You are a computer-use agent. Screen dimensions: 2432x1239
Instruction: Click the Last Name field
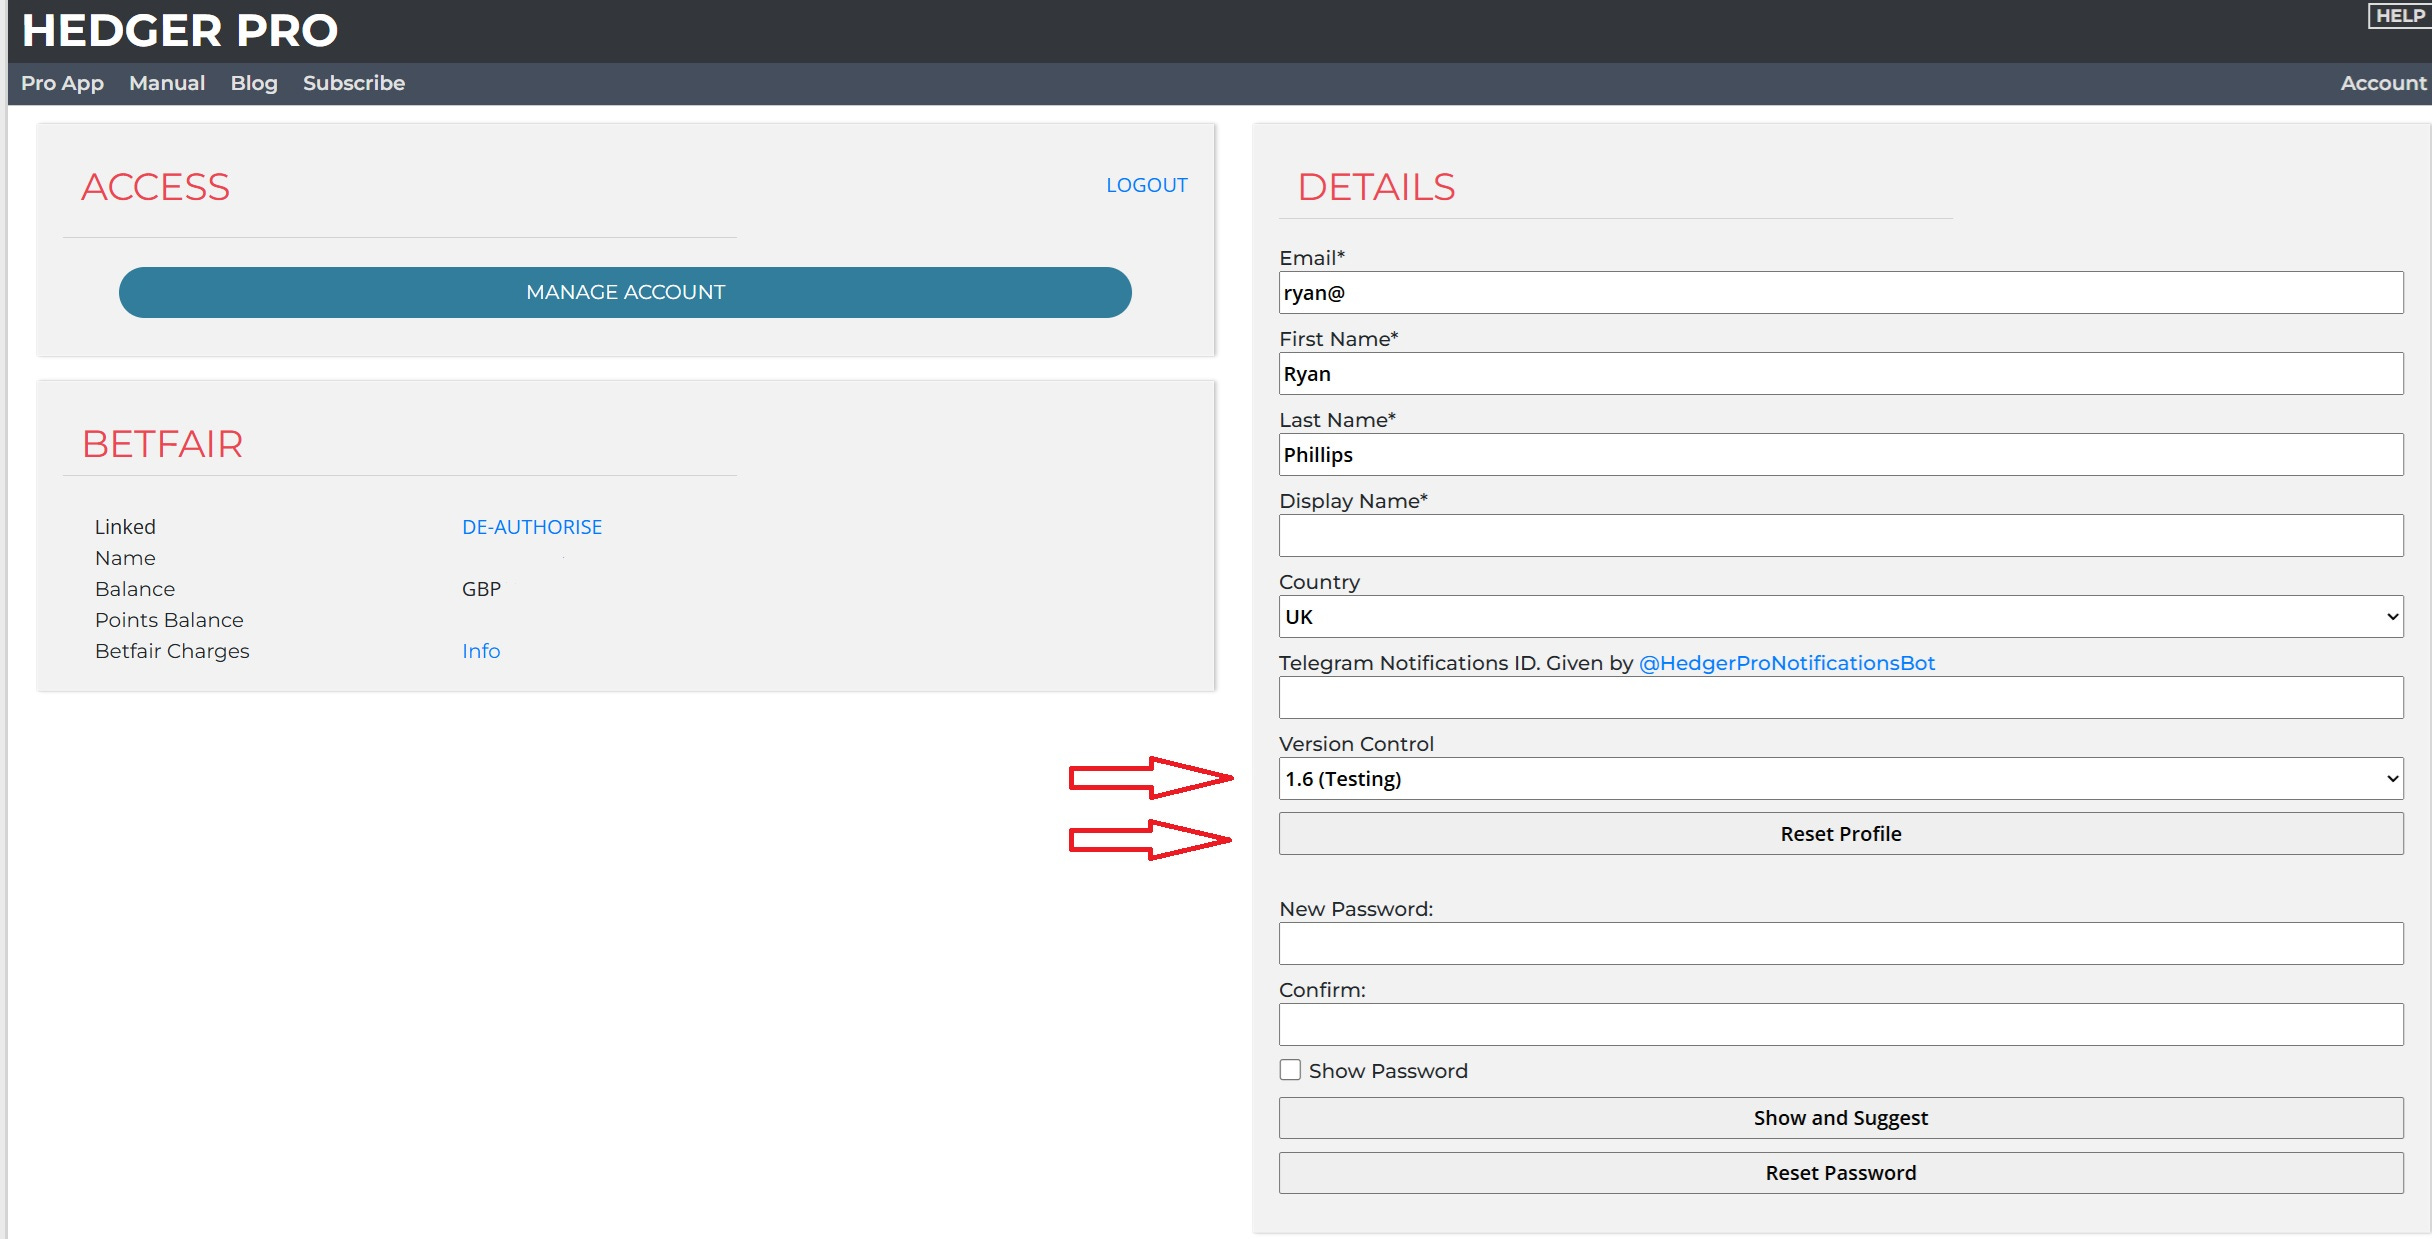coord(1841,455)
